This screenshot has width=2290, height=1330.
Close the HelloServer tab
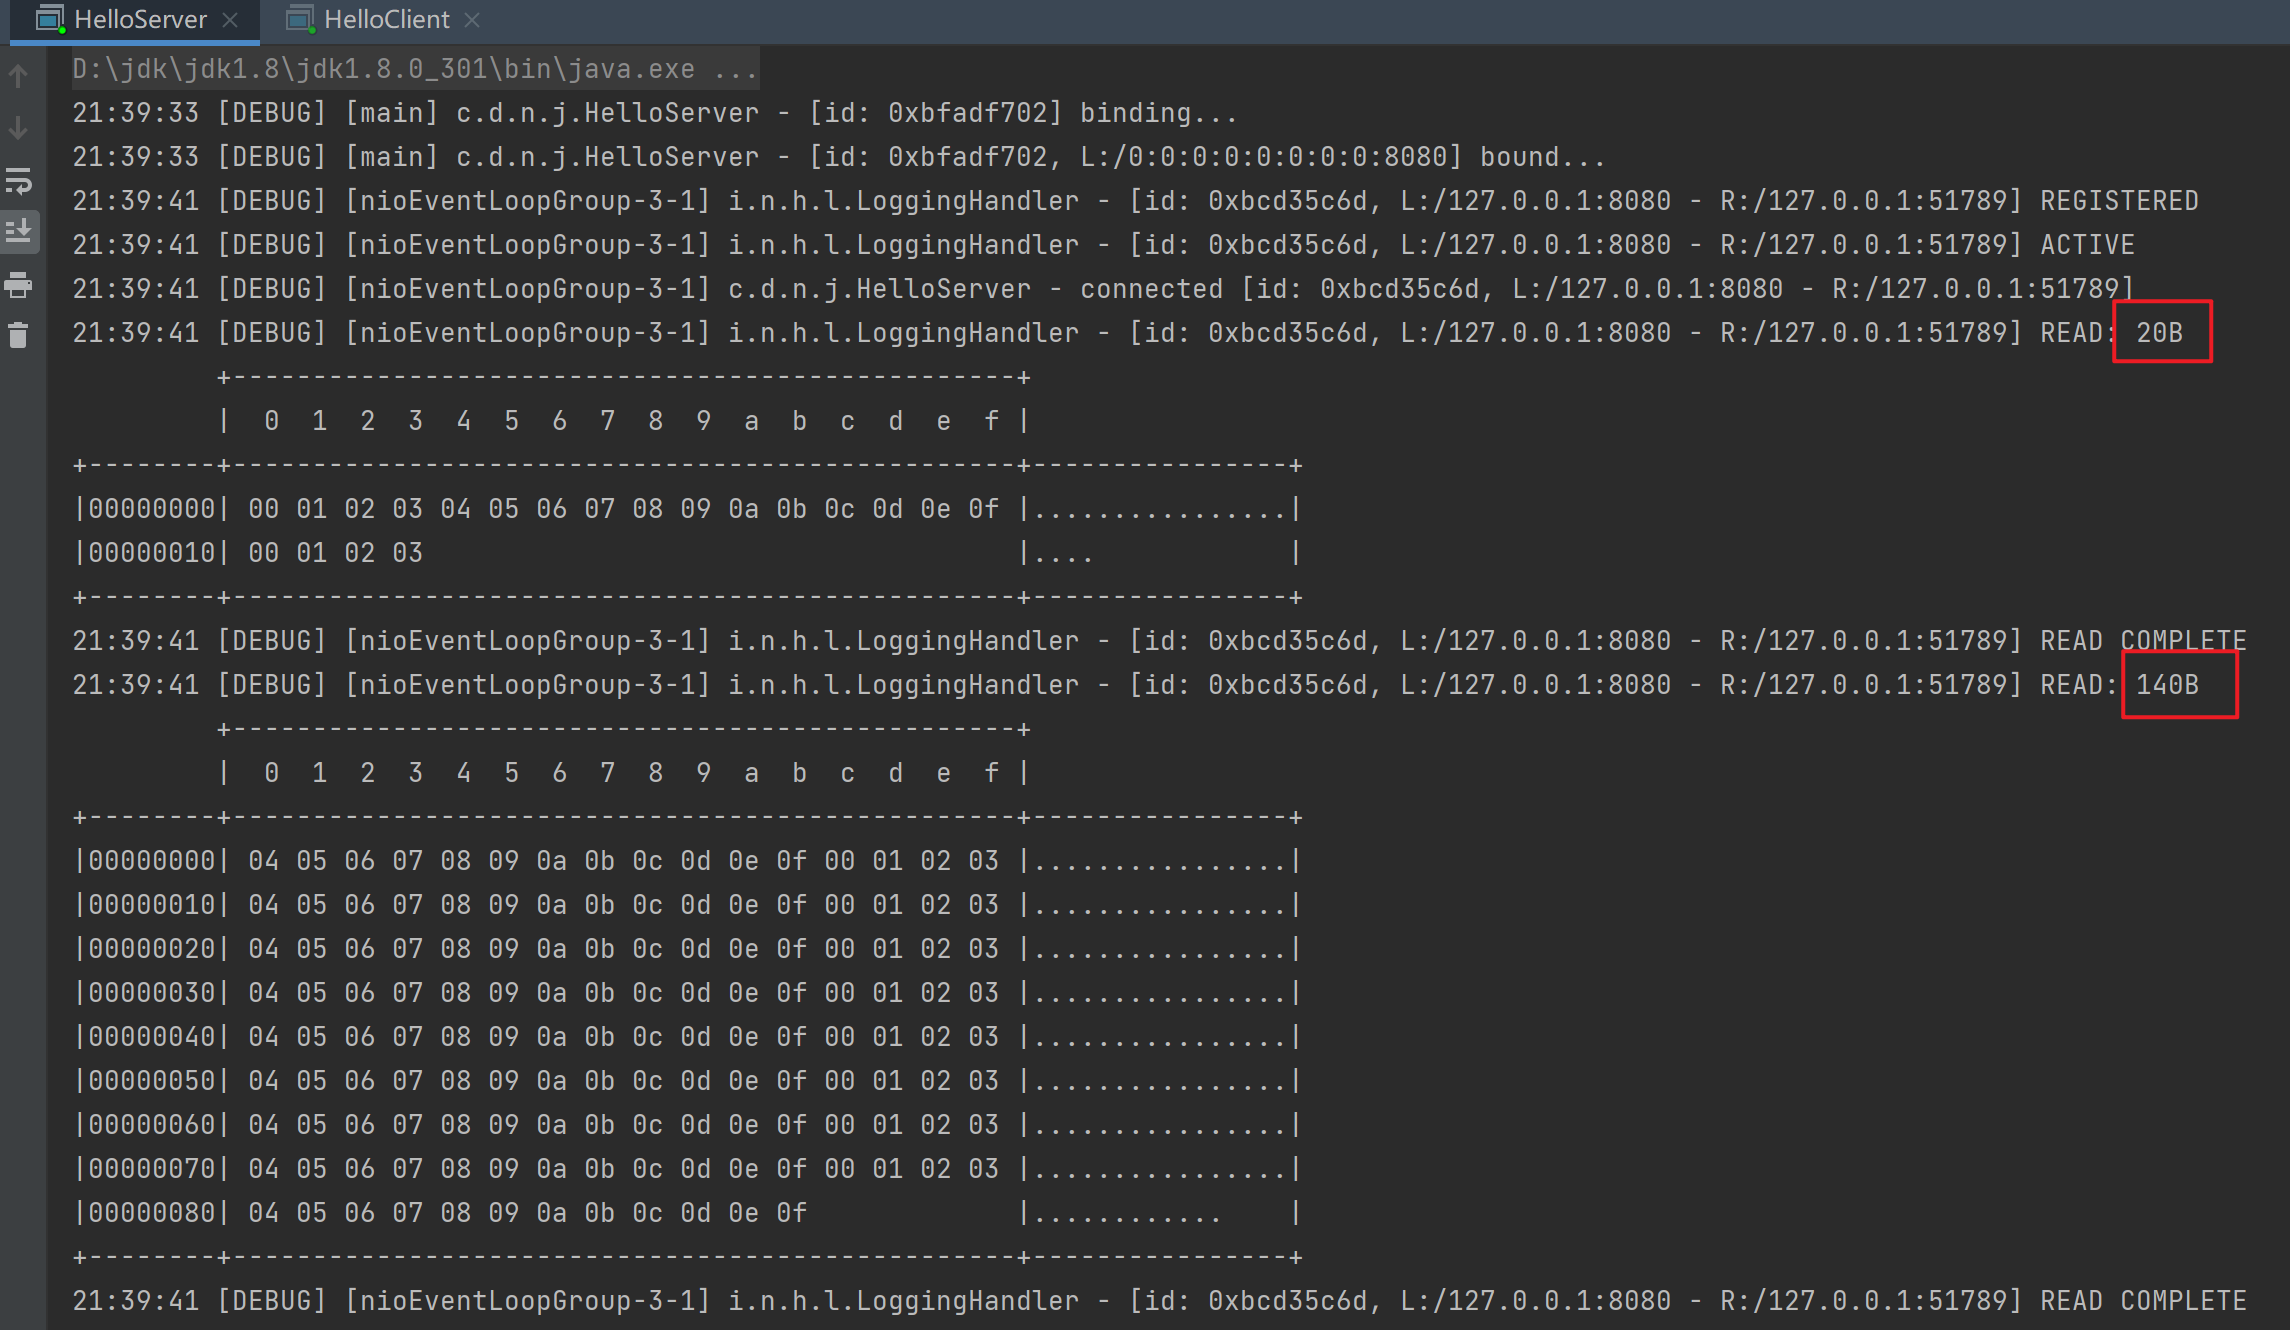(230, 20)
